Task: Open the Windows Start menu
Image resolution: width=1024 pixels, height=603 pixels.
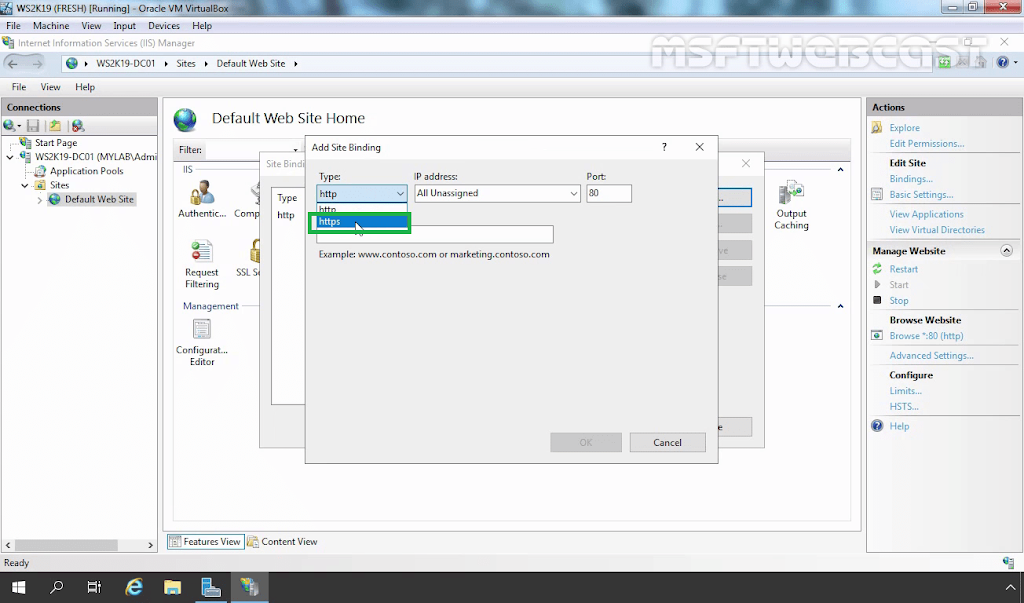Action: pyautogui.click(x=18, y=587)
